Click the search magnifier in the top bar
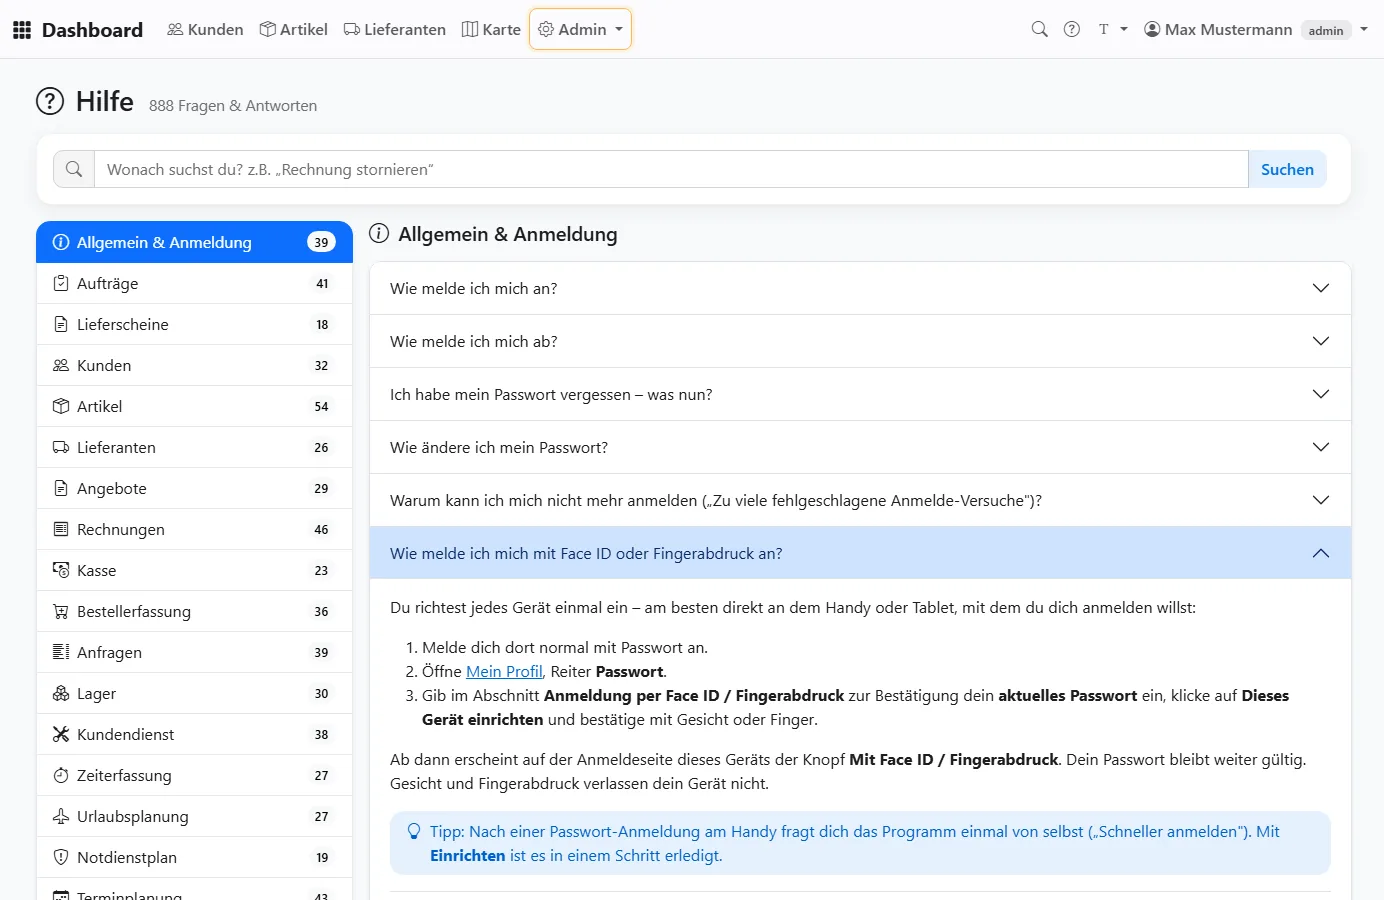 tap(1040, 30)
